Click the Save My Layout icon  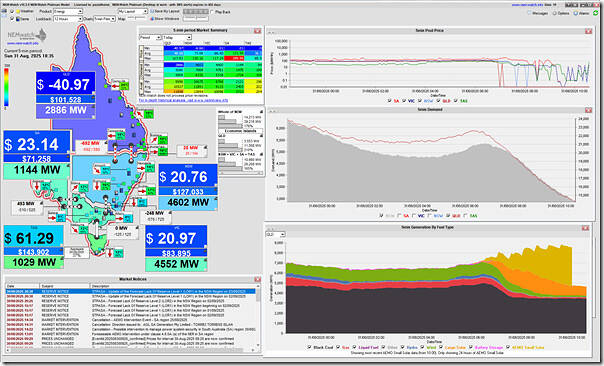[152, 12]
